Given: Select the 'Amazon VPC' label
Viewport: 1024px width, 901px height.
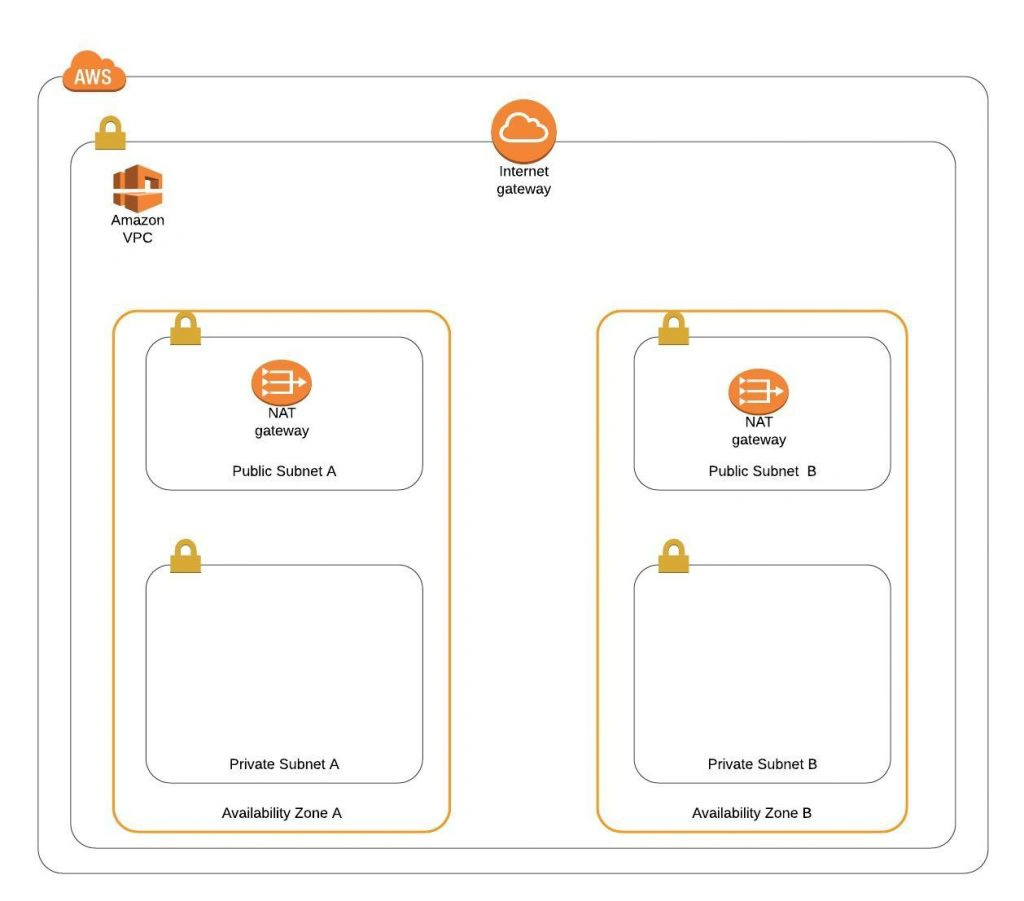Looking at the screenshot, I should point(138,229).
